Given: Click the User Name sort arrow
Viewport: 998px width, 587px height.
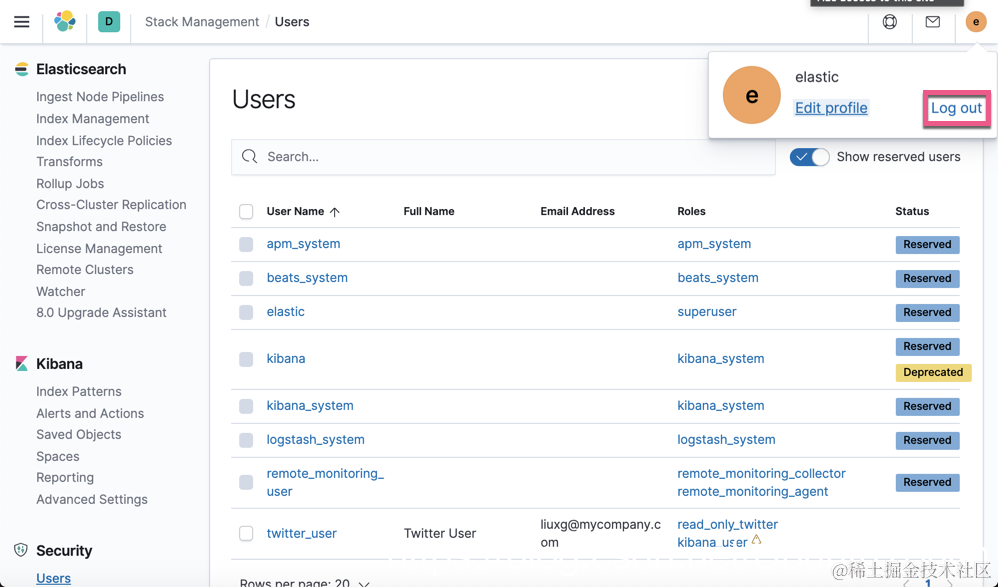Looking at the screenshot, I should point(335,212).
